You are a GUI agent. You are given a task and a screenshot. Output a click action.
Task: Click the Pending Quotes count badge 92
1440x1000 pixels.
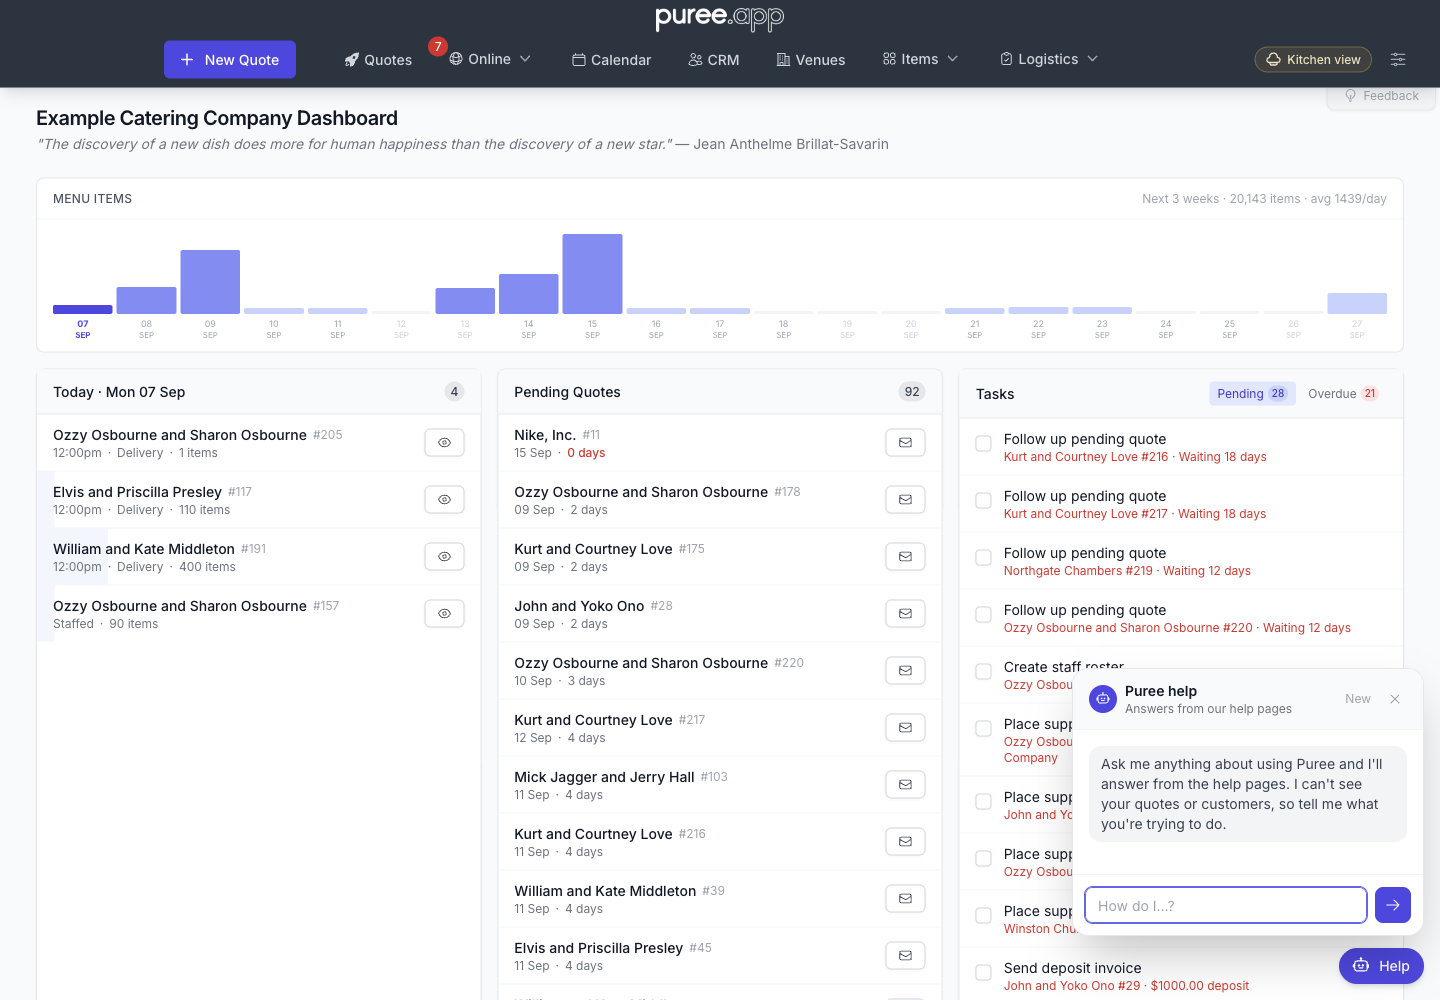[912, 392]
